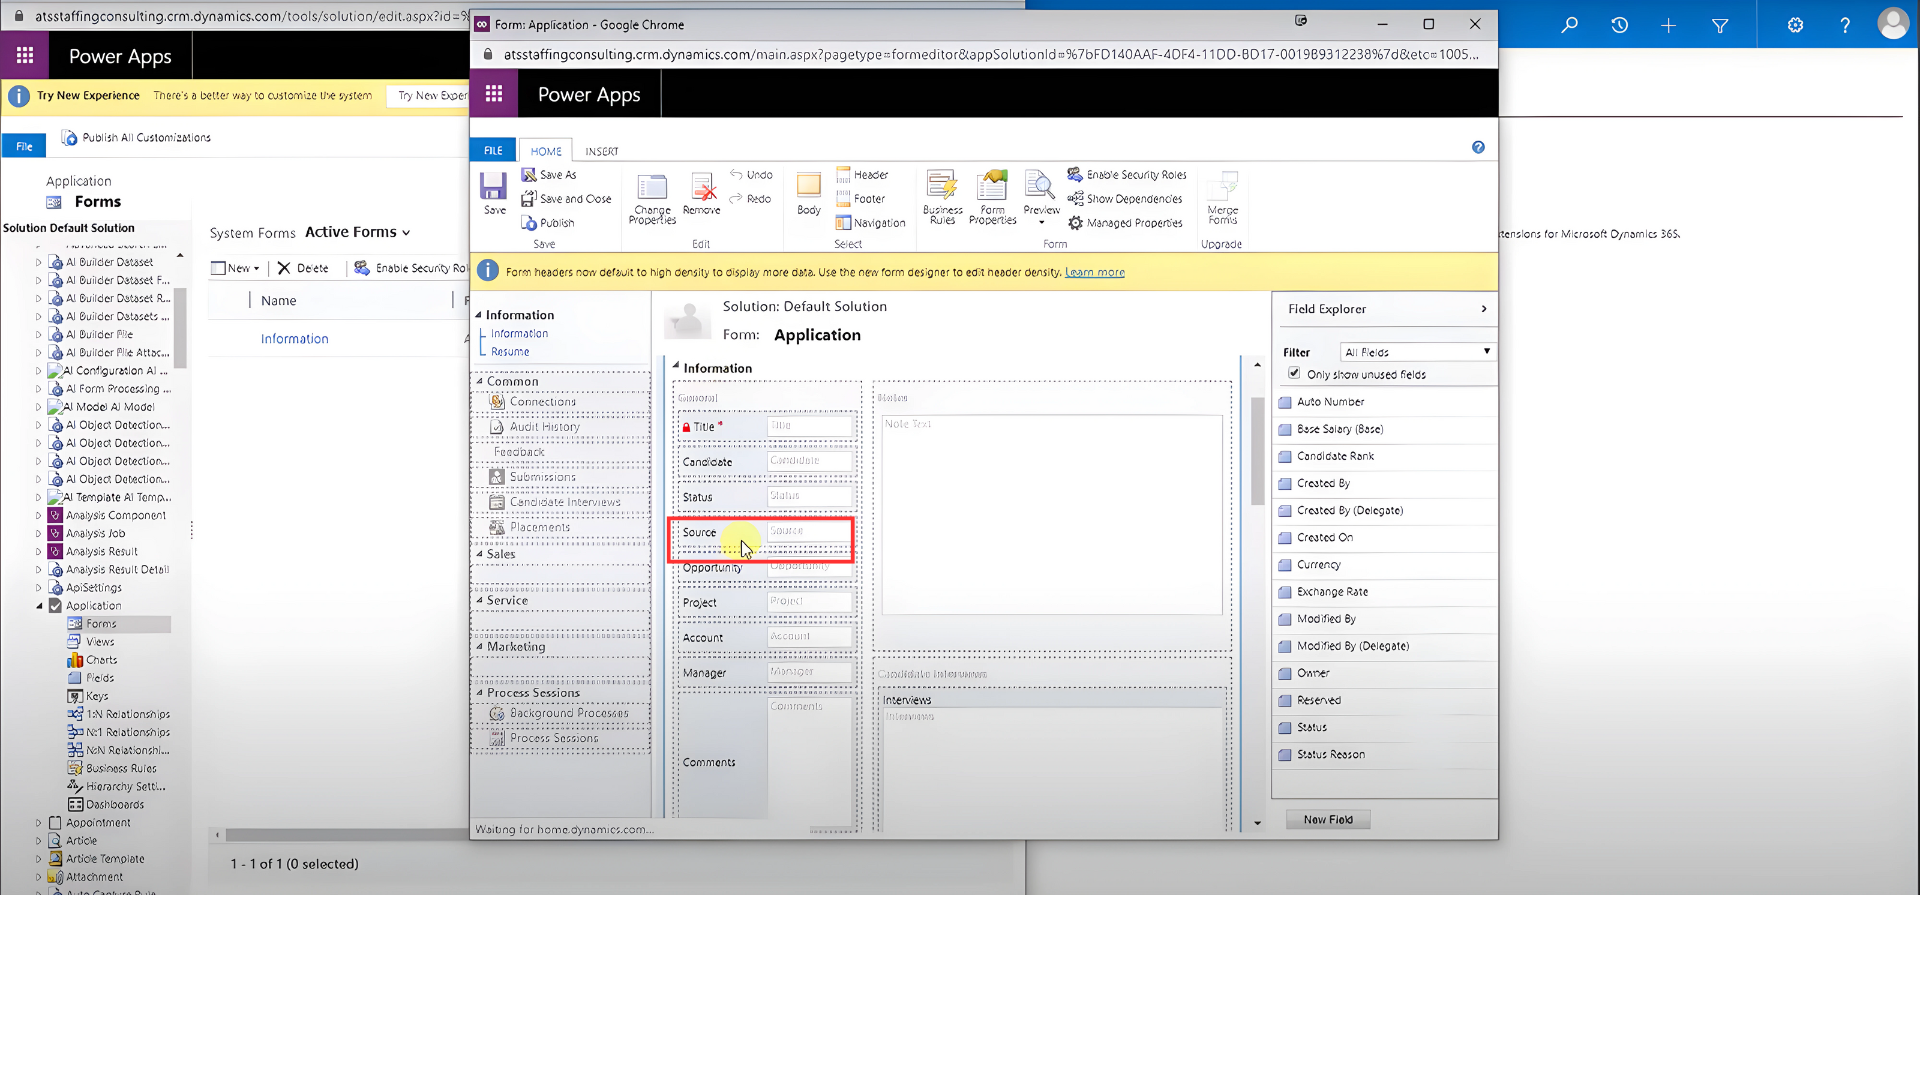Click Publish All Customizations

(136, 138)
